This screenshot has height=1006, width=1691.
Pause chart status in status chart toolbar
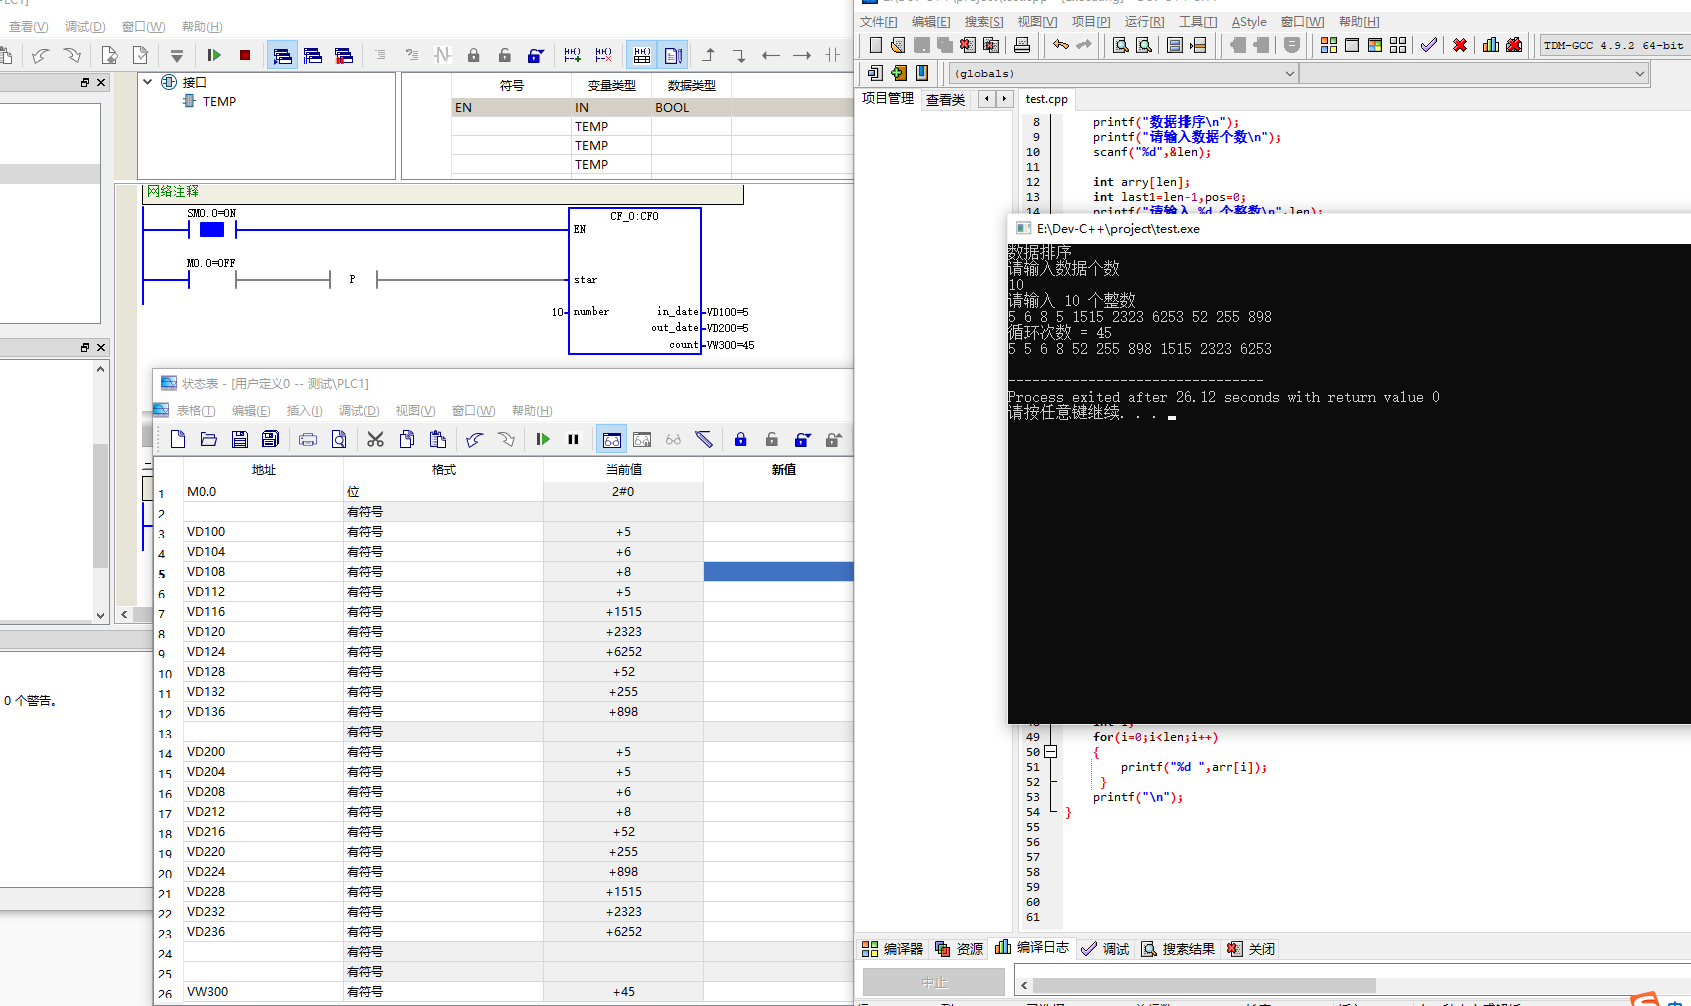tap(573, 439)
